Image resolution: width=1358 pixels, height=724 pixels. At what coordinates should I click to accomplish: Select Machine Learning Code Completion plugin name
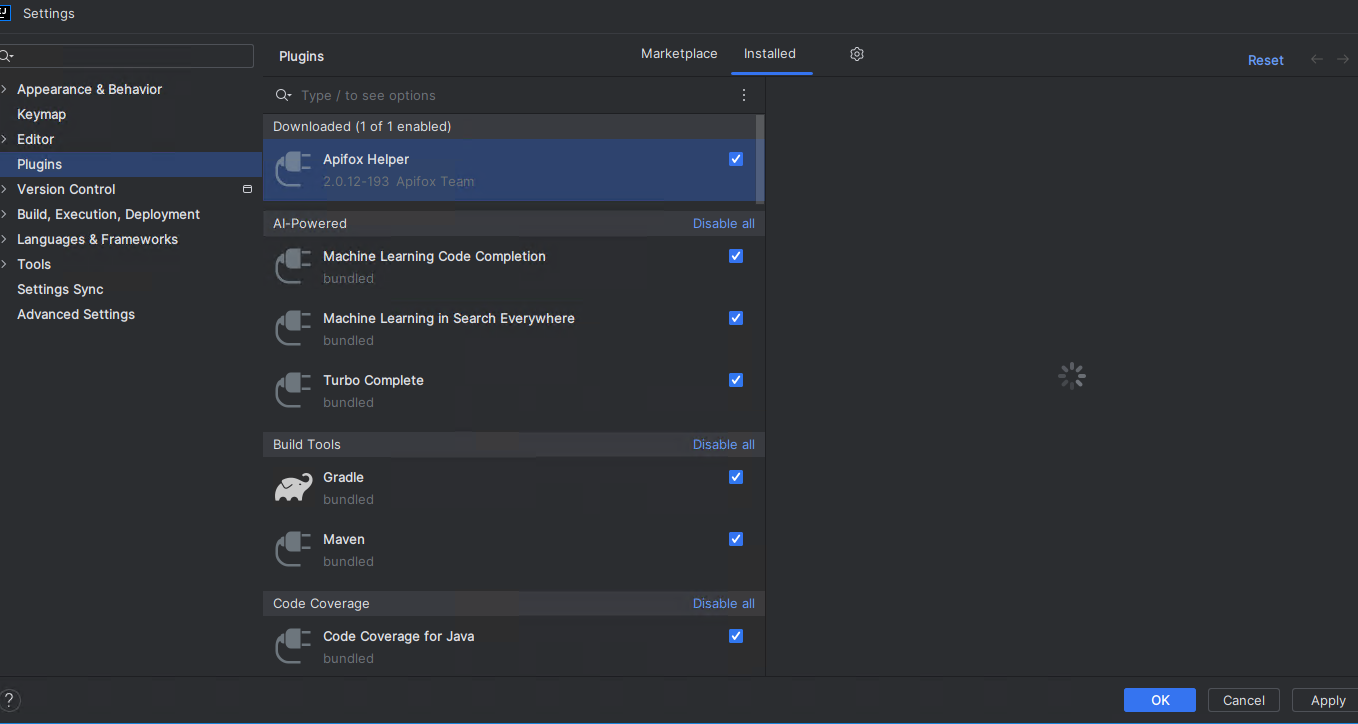[x=434, y=256]
